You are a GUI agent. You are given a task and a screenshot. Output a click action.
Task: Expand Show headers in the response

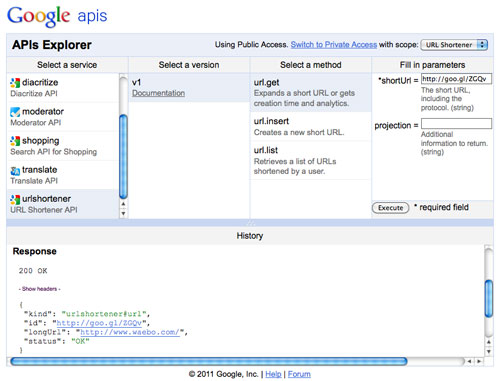[40, 289]
